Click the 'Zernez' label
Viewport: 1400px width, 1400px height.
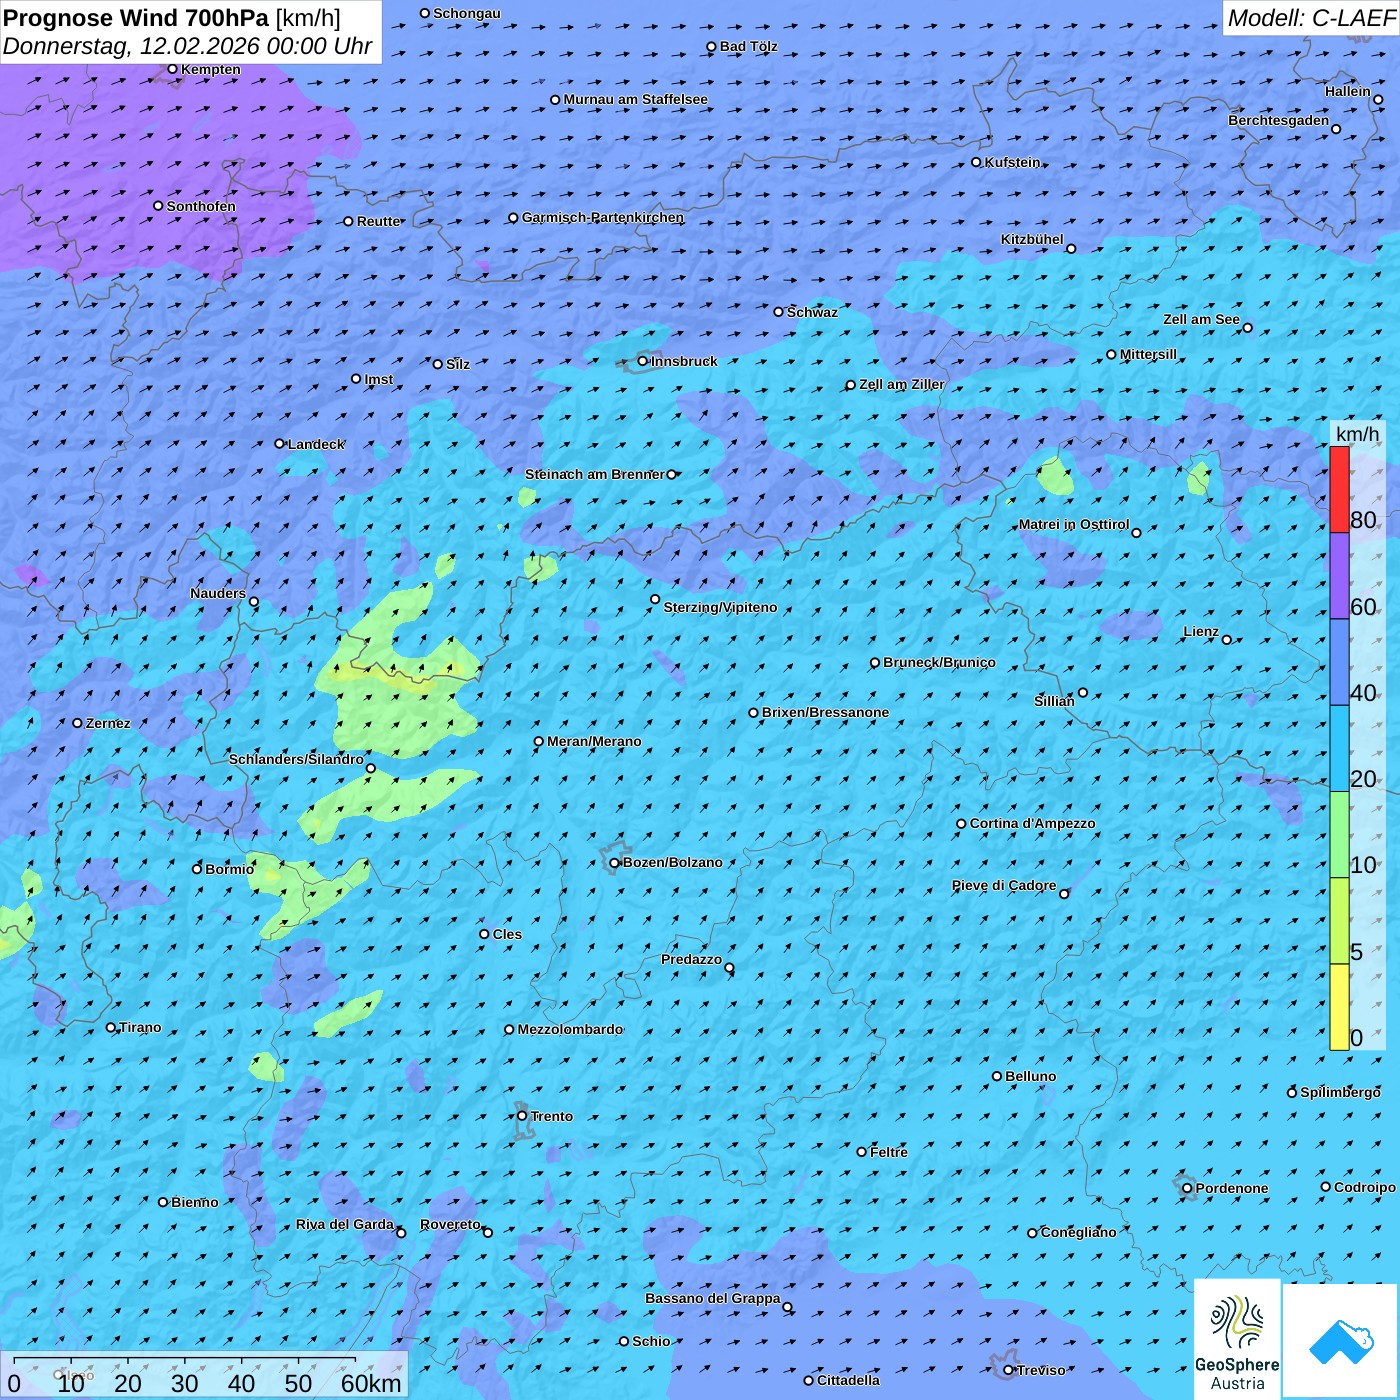[x=108, y=723]
